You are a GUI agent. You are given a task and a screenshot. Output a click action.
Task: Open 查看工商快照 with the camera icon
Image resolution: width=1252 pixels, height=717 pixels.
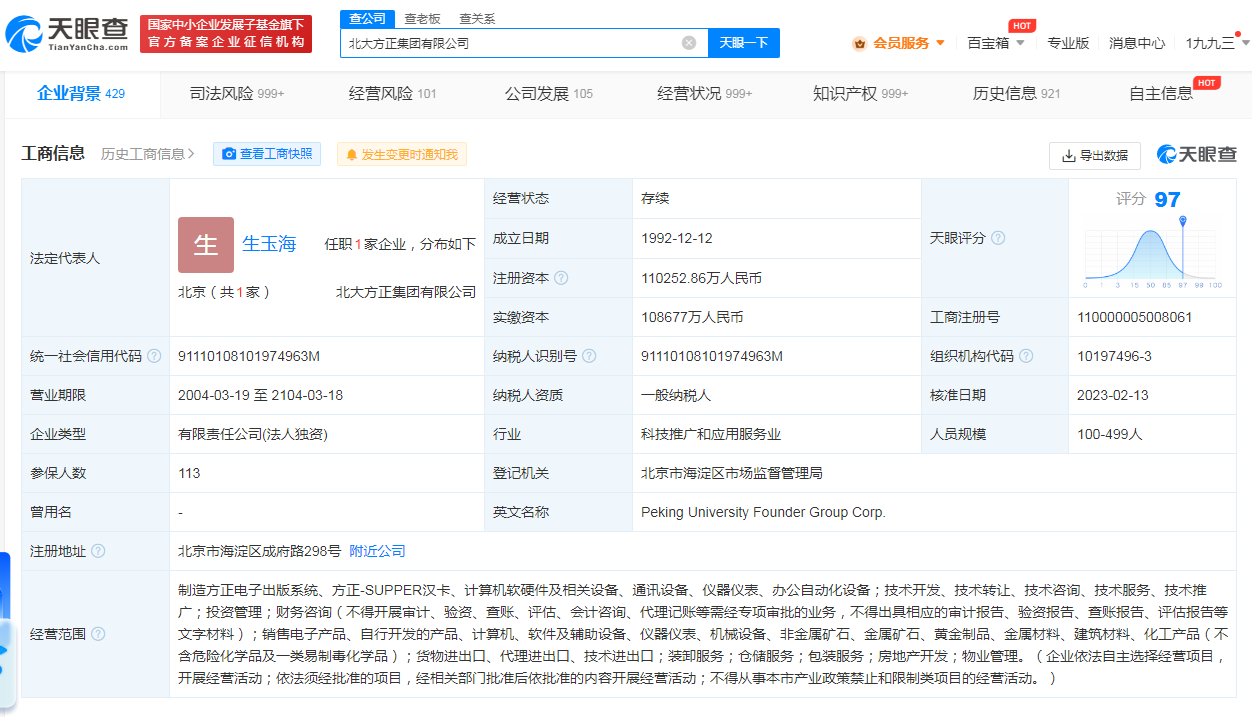tap(267, 154)
